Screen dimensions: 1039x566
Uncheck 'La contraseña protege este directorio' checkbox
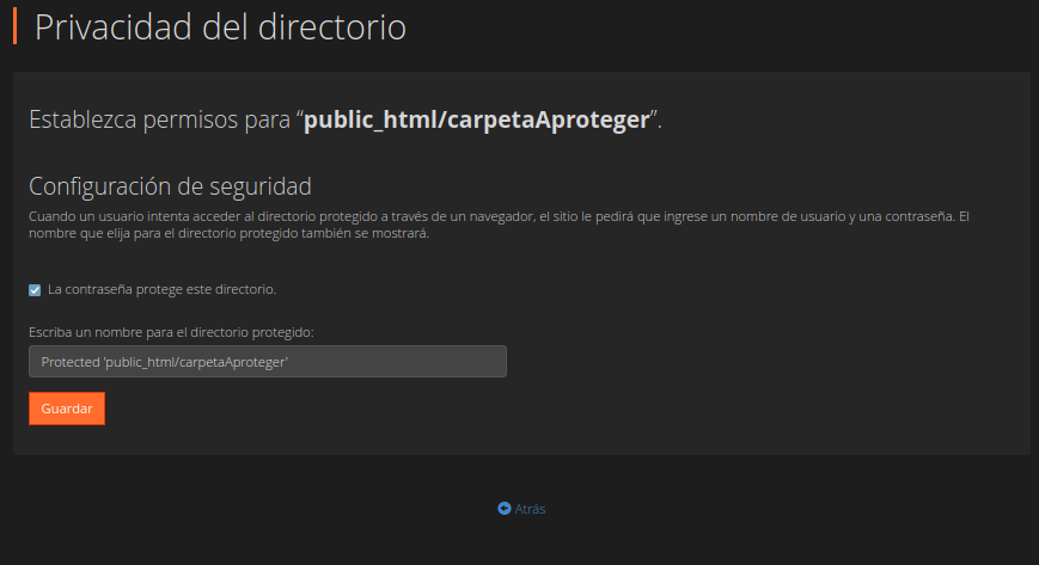[34, 290]
